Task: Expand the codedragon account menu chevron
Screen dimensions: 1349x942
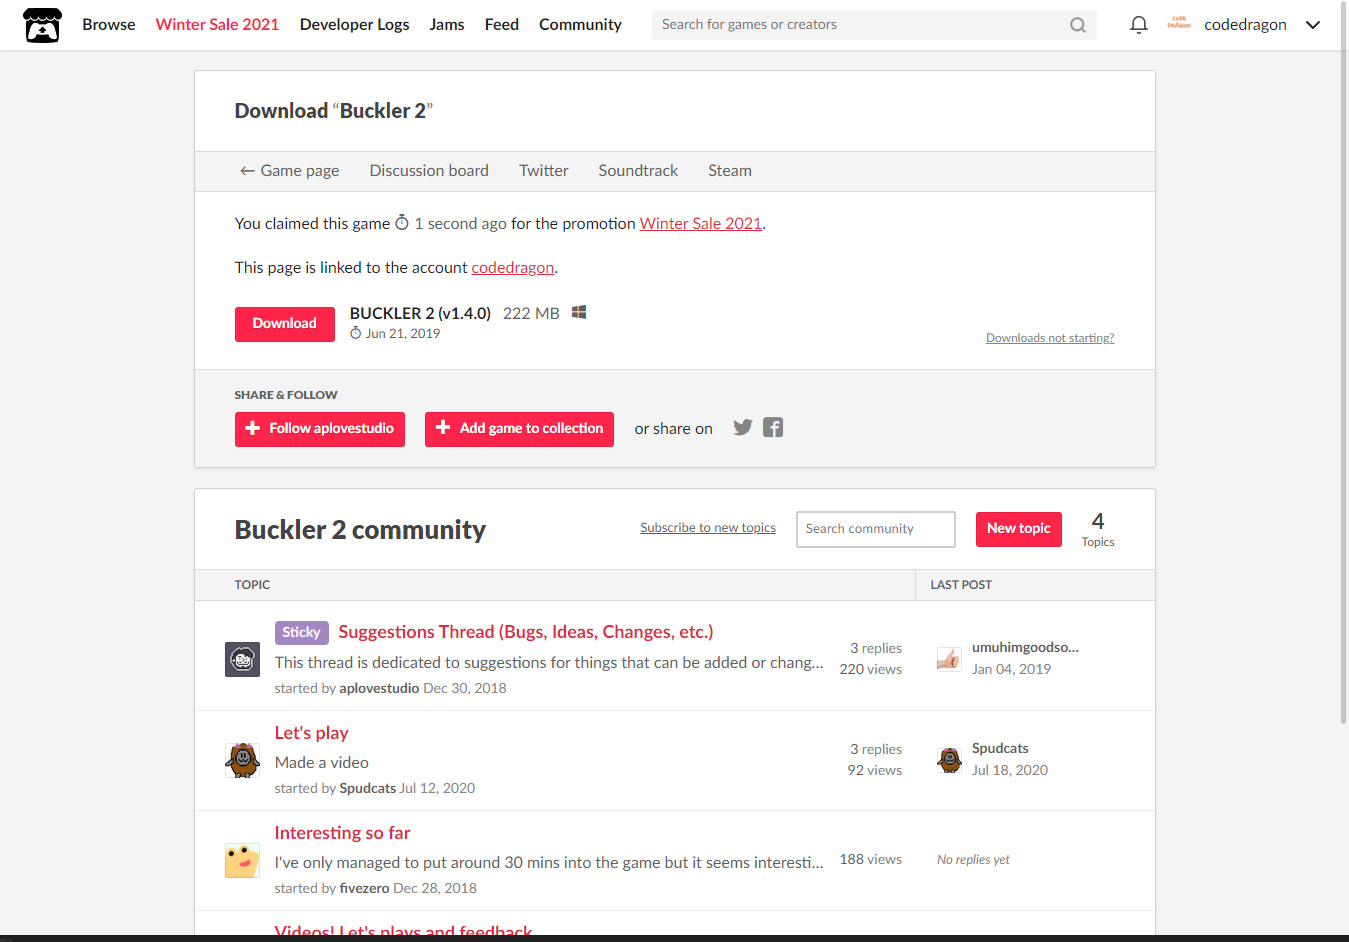Action: click(1313, 25)
